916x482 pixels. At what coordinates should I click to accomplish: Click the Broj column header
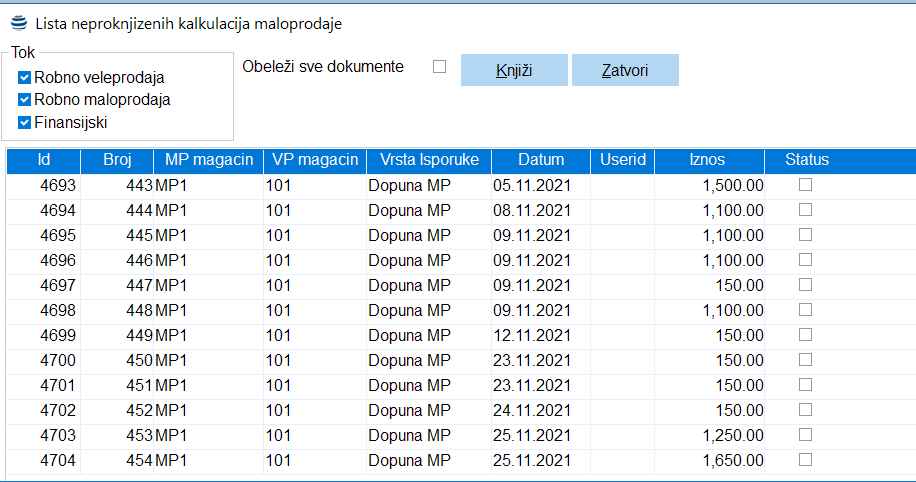click(117, 160)
